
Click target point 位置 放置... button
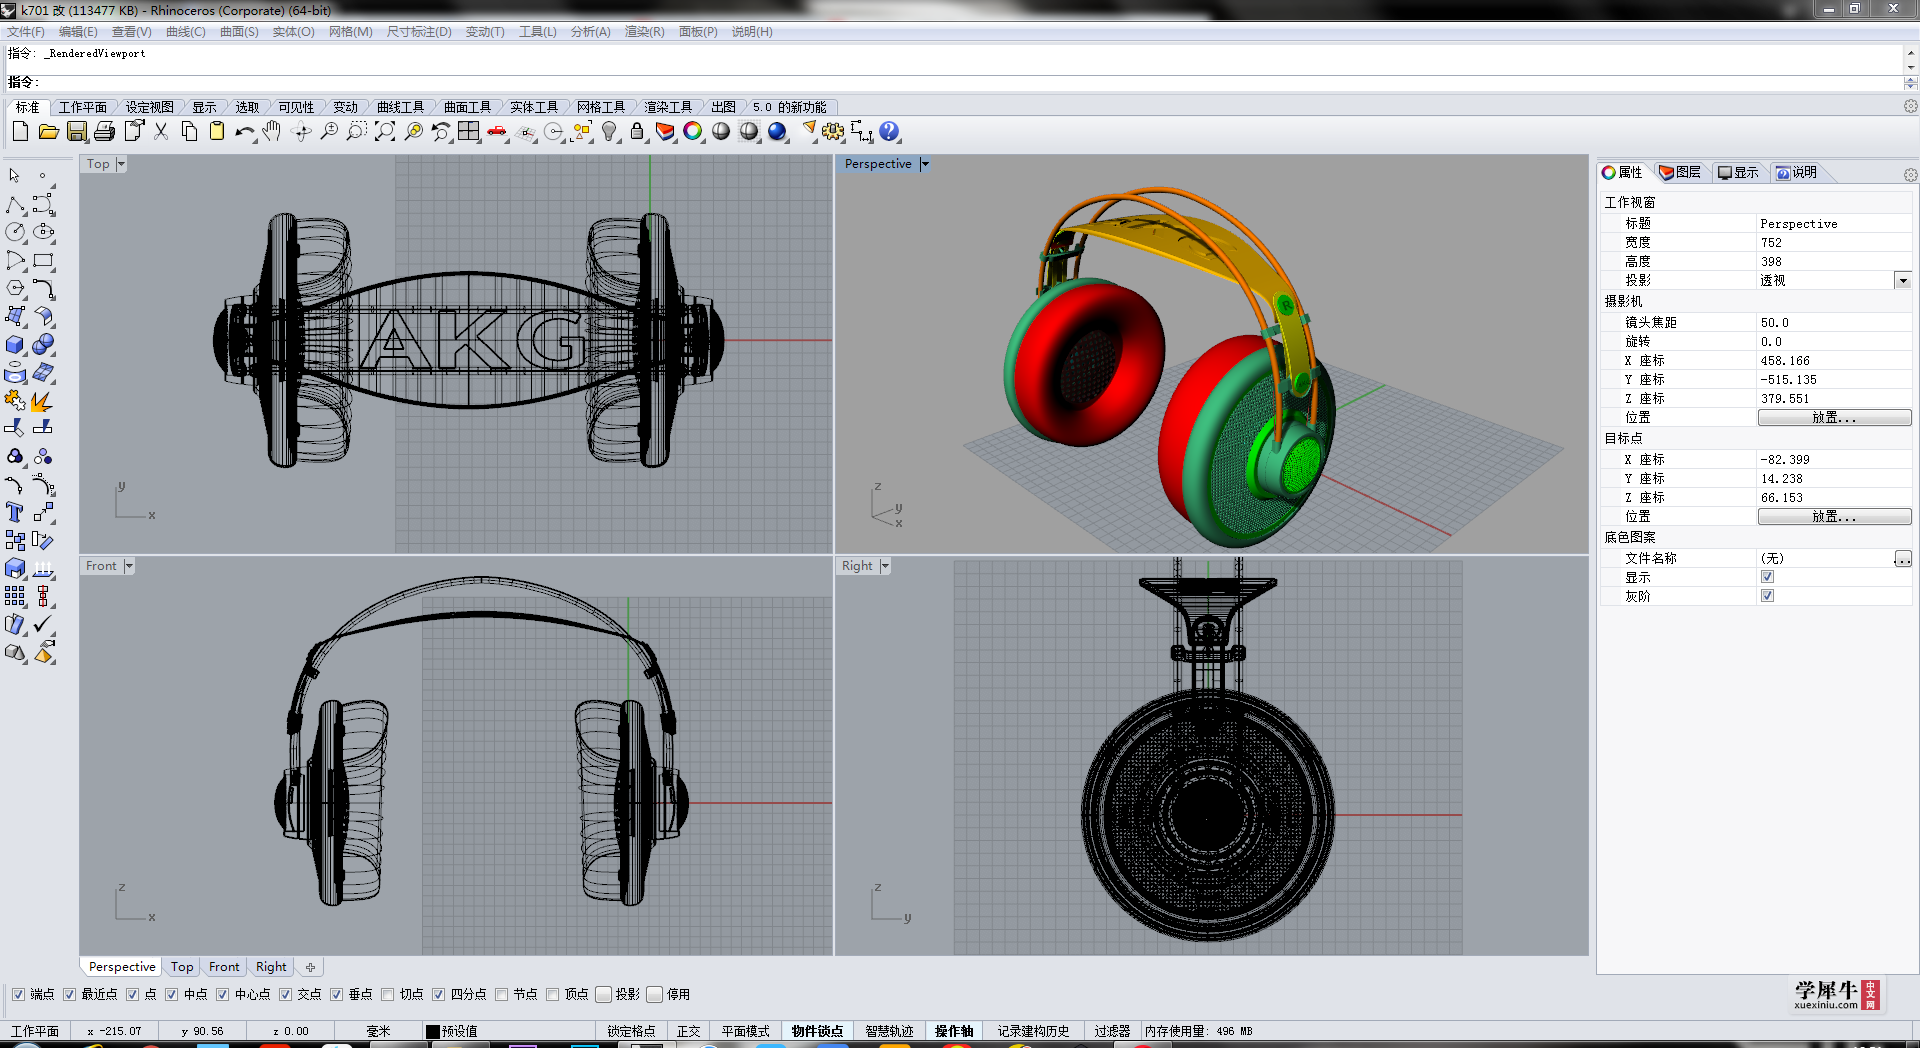[1834, 516]
